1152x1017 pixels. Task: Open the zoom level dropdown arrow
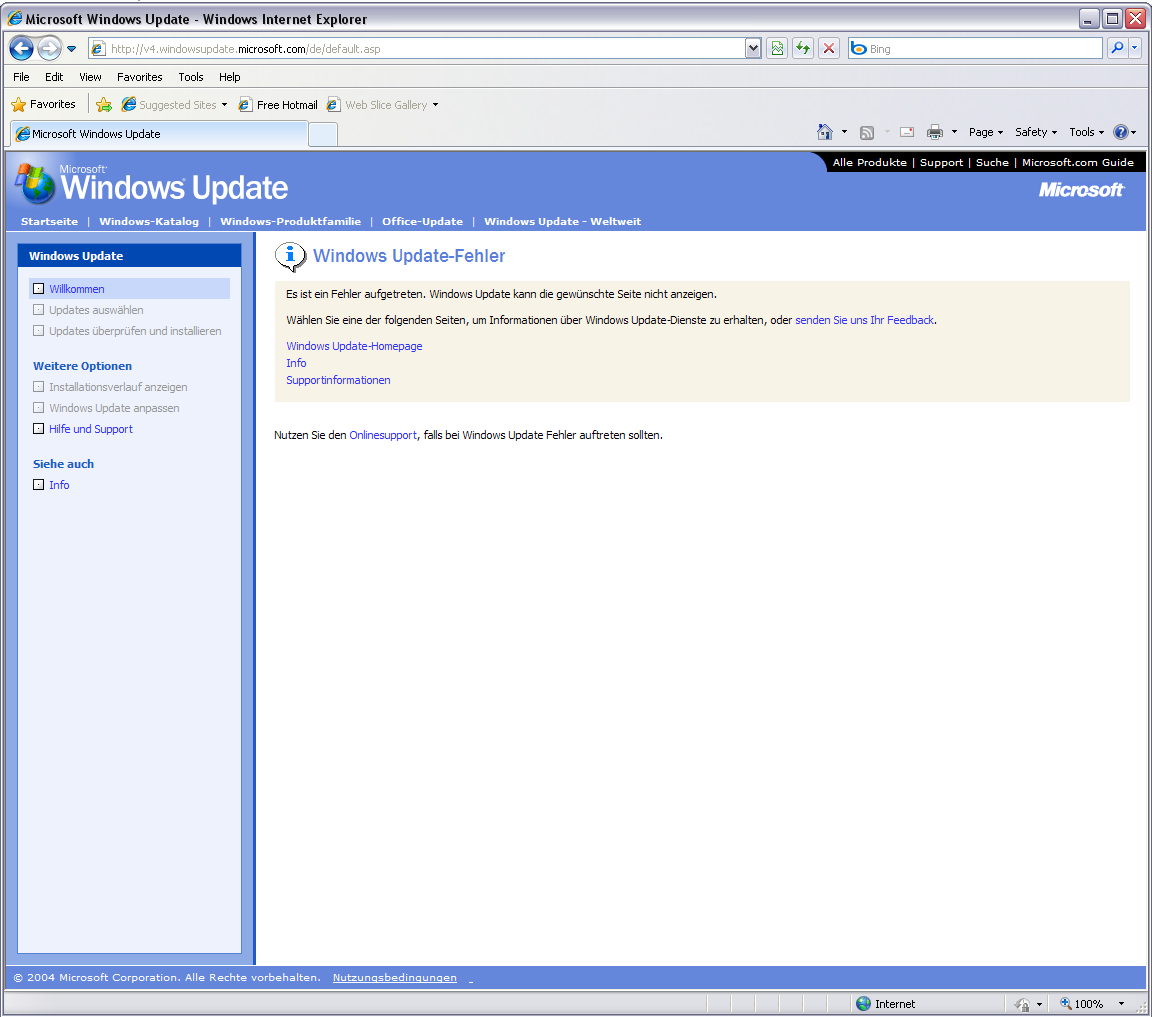coord(1121,1004)
